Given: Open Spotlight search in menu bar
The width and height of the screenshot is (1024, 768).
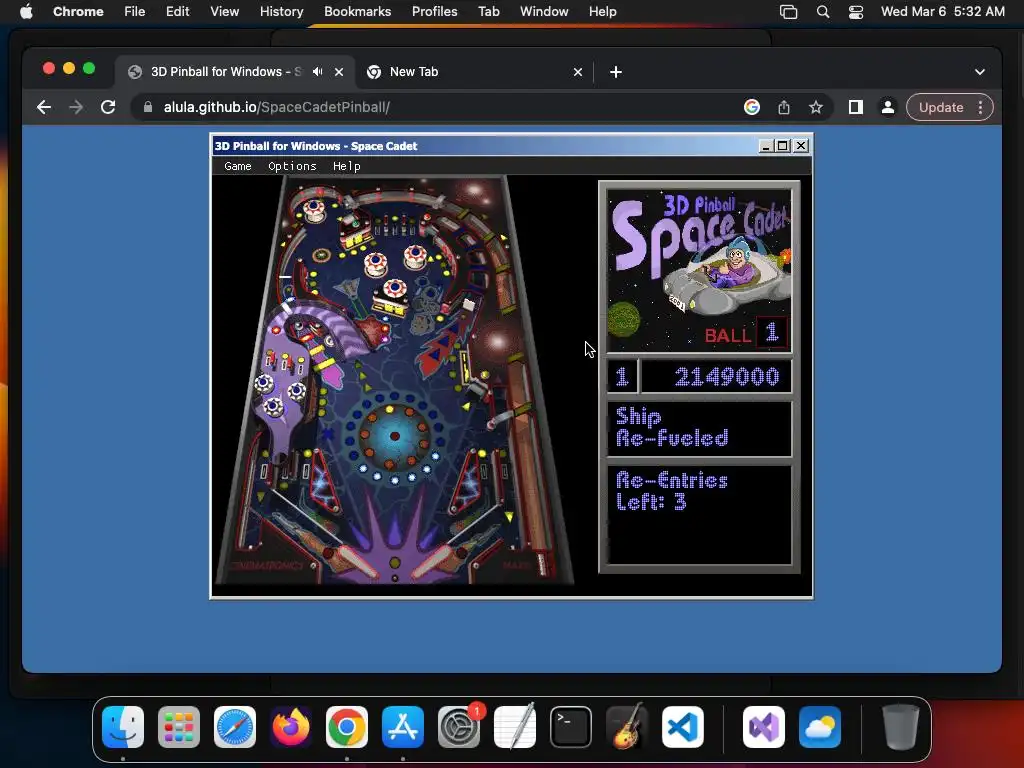Looking at the screenshot, I should pos(823,12).
